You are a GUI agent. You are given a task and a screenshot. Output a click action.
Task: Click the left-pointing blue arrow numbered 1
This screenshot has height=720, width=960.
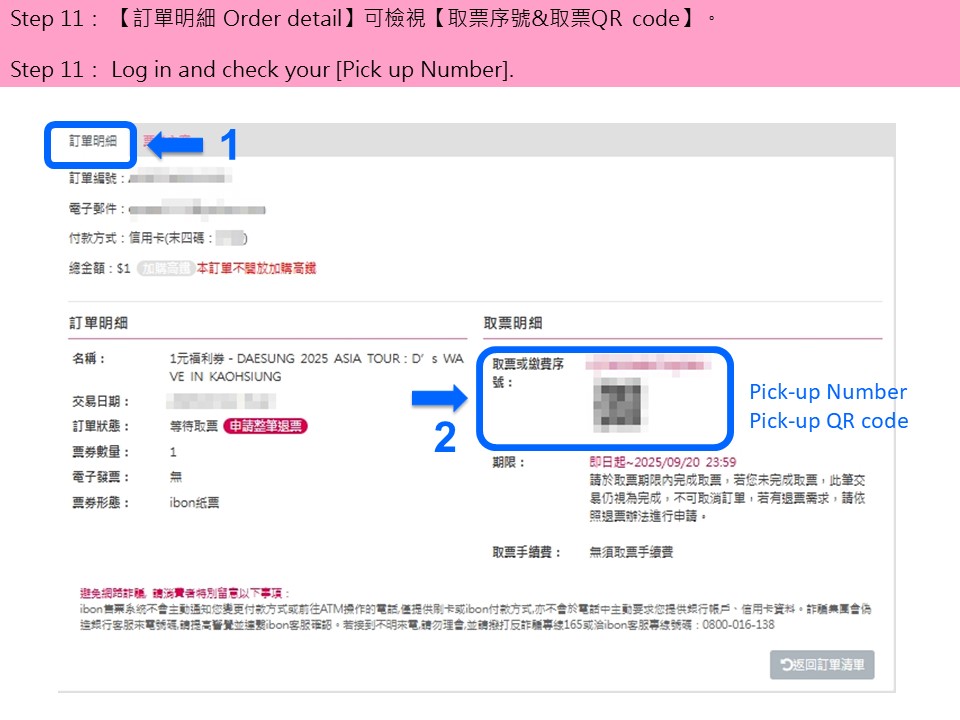coord(176,145)
